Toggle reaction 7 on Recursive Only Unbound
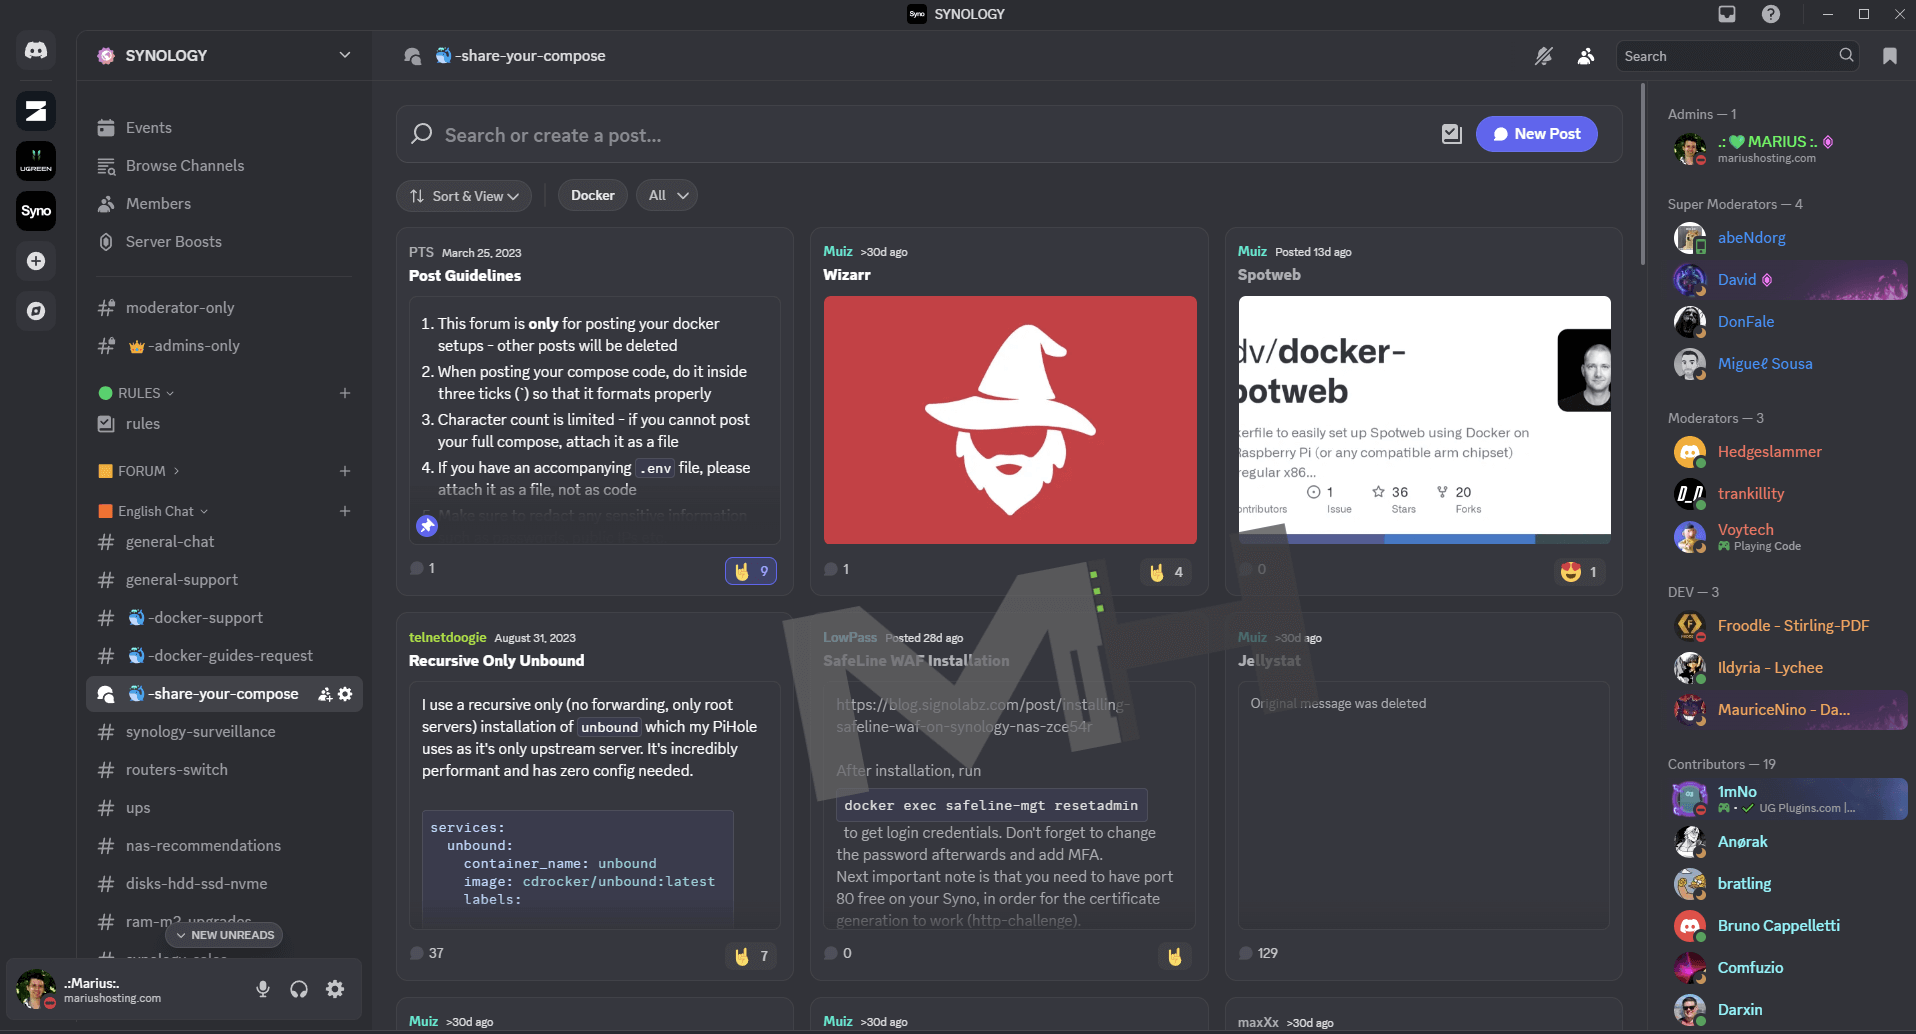This screenshot has width=1916, height=1034. [x=751, y=956]
